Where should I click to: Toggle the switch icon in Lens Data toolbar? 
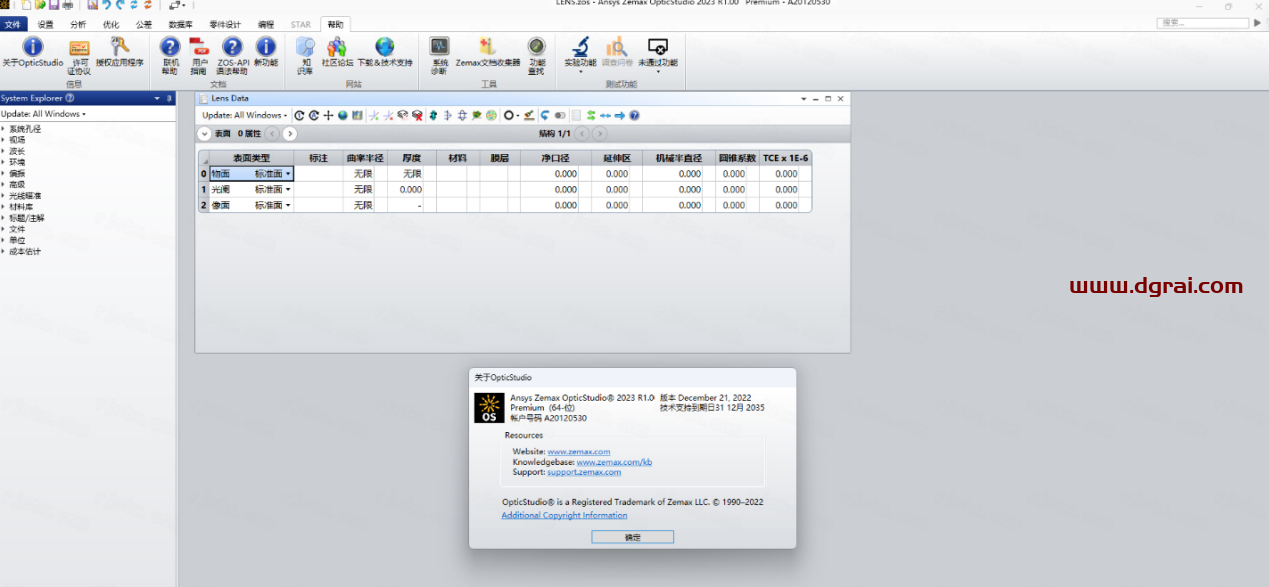(x=560, y=115)
